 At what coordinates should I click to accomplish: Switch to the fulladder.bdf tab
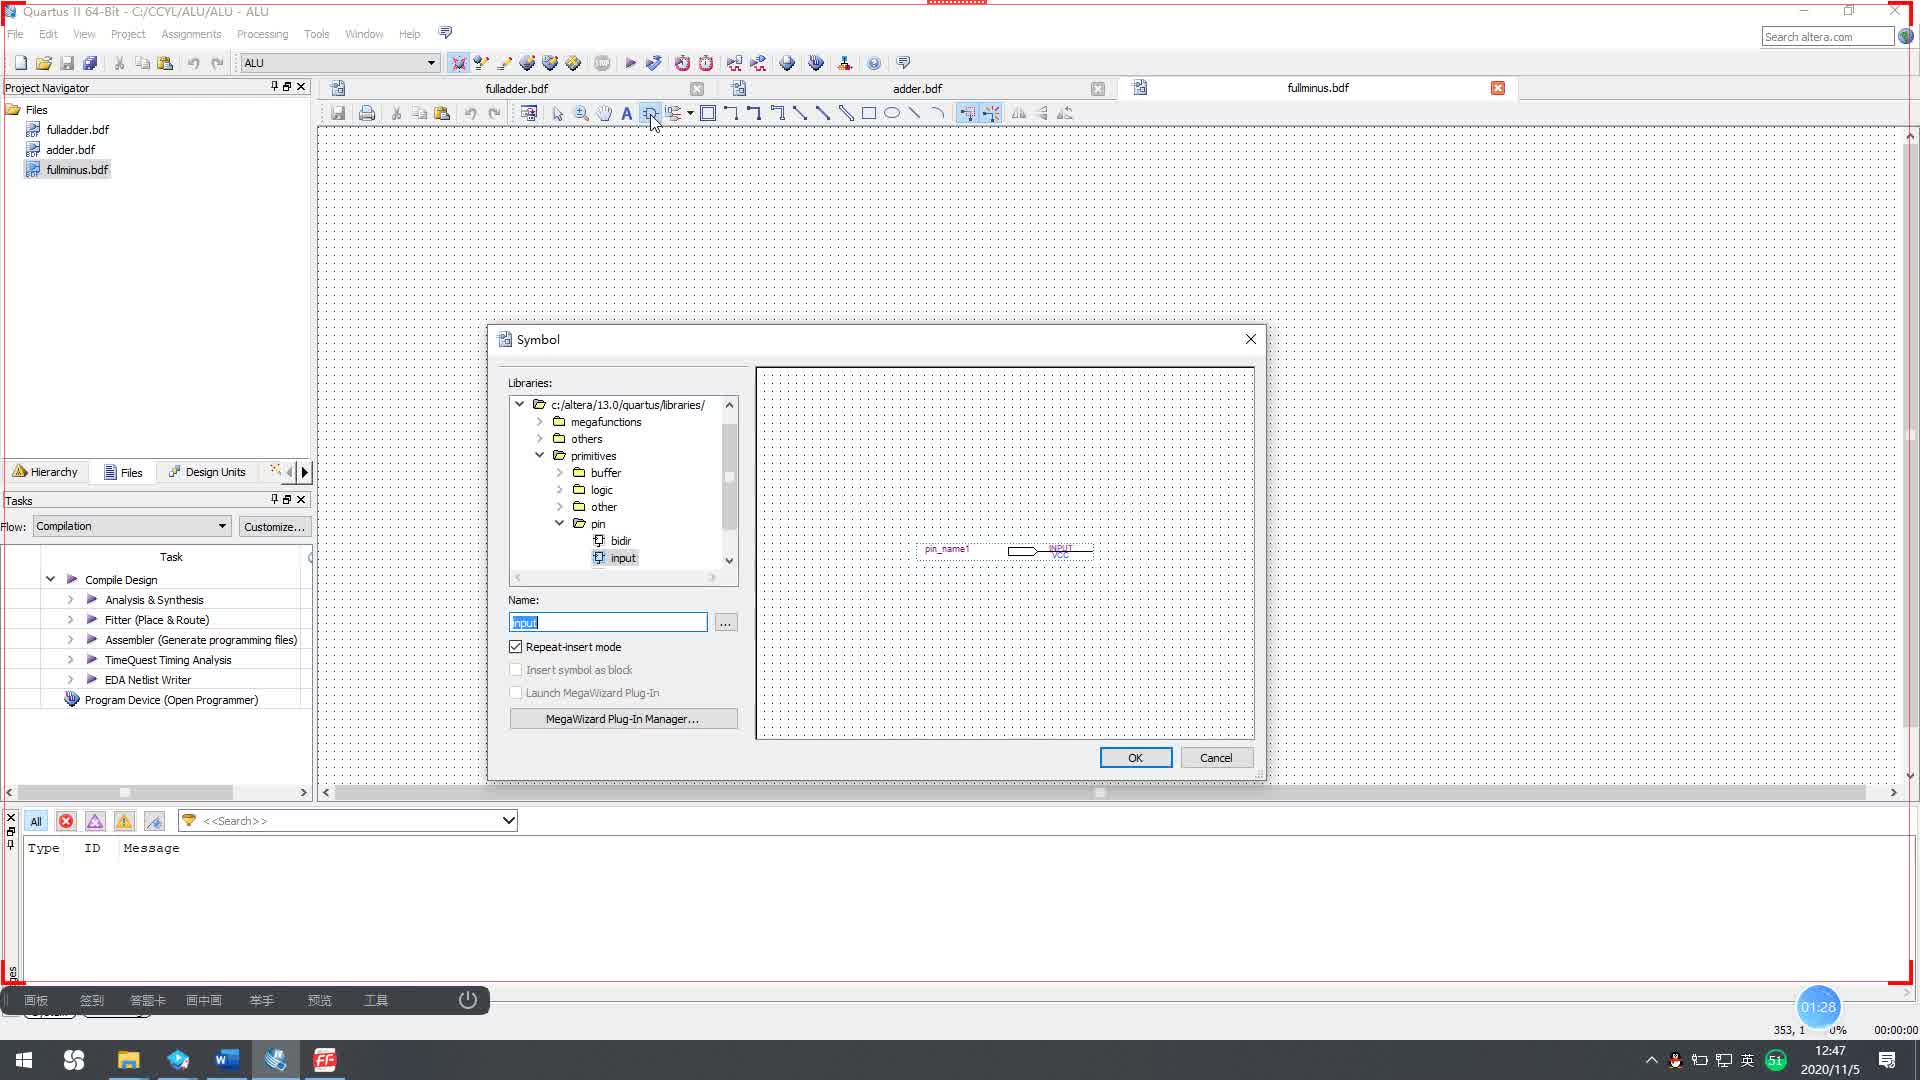click(x=516, y=88)
